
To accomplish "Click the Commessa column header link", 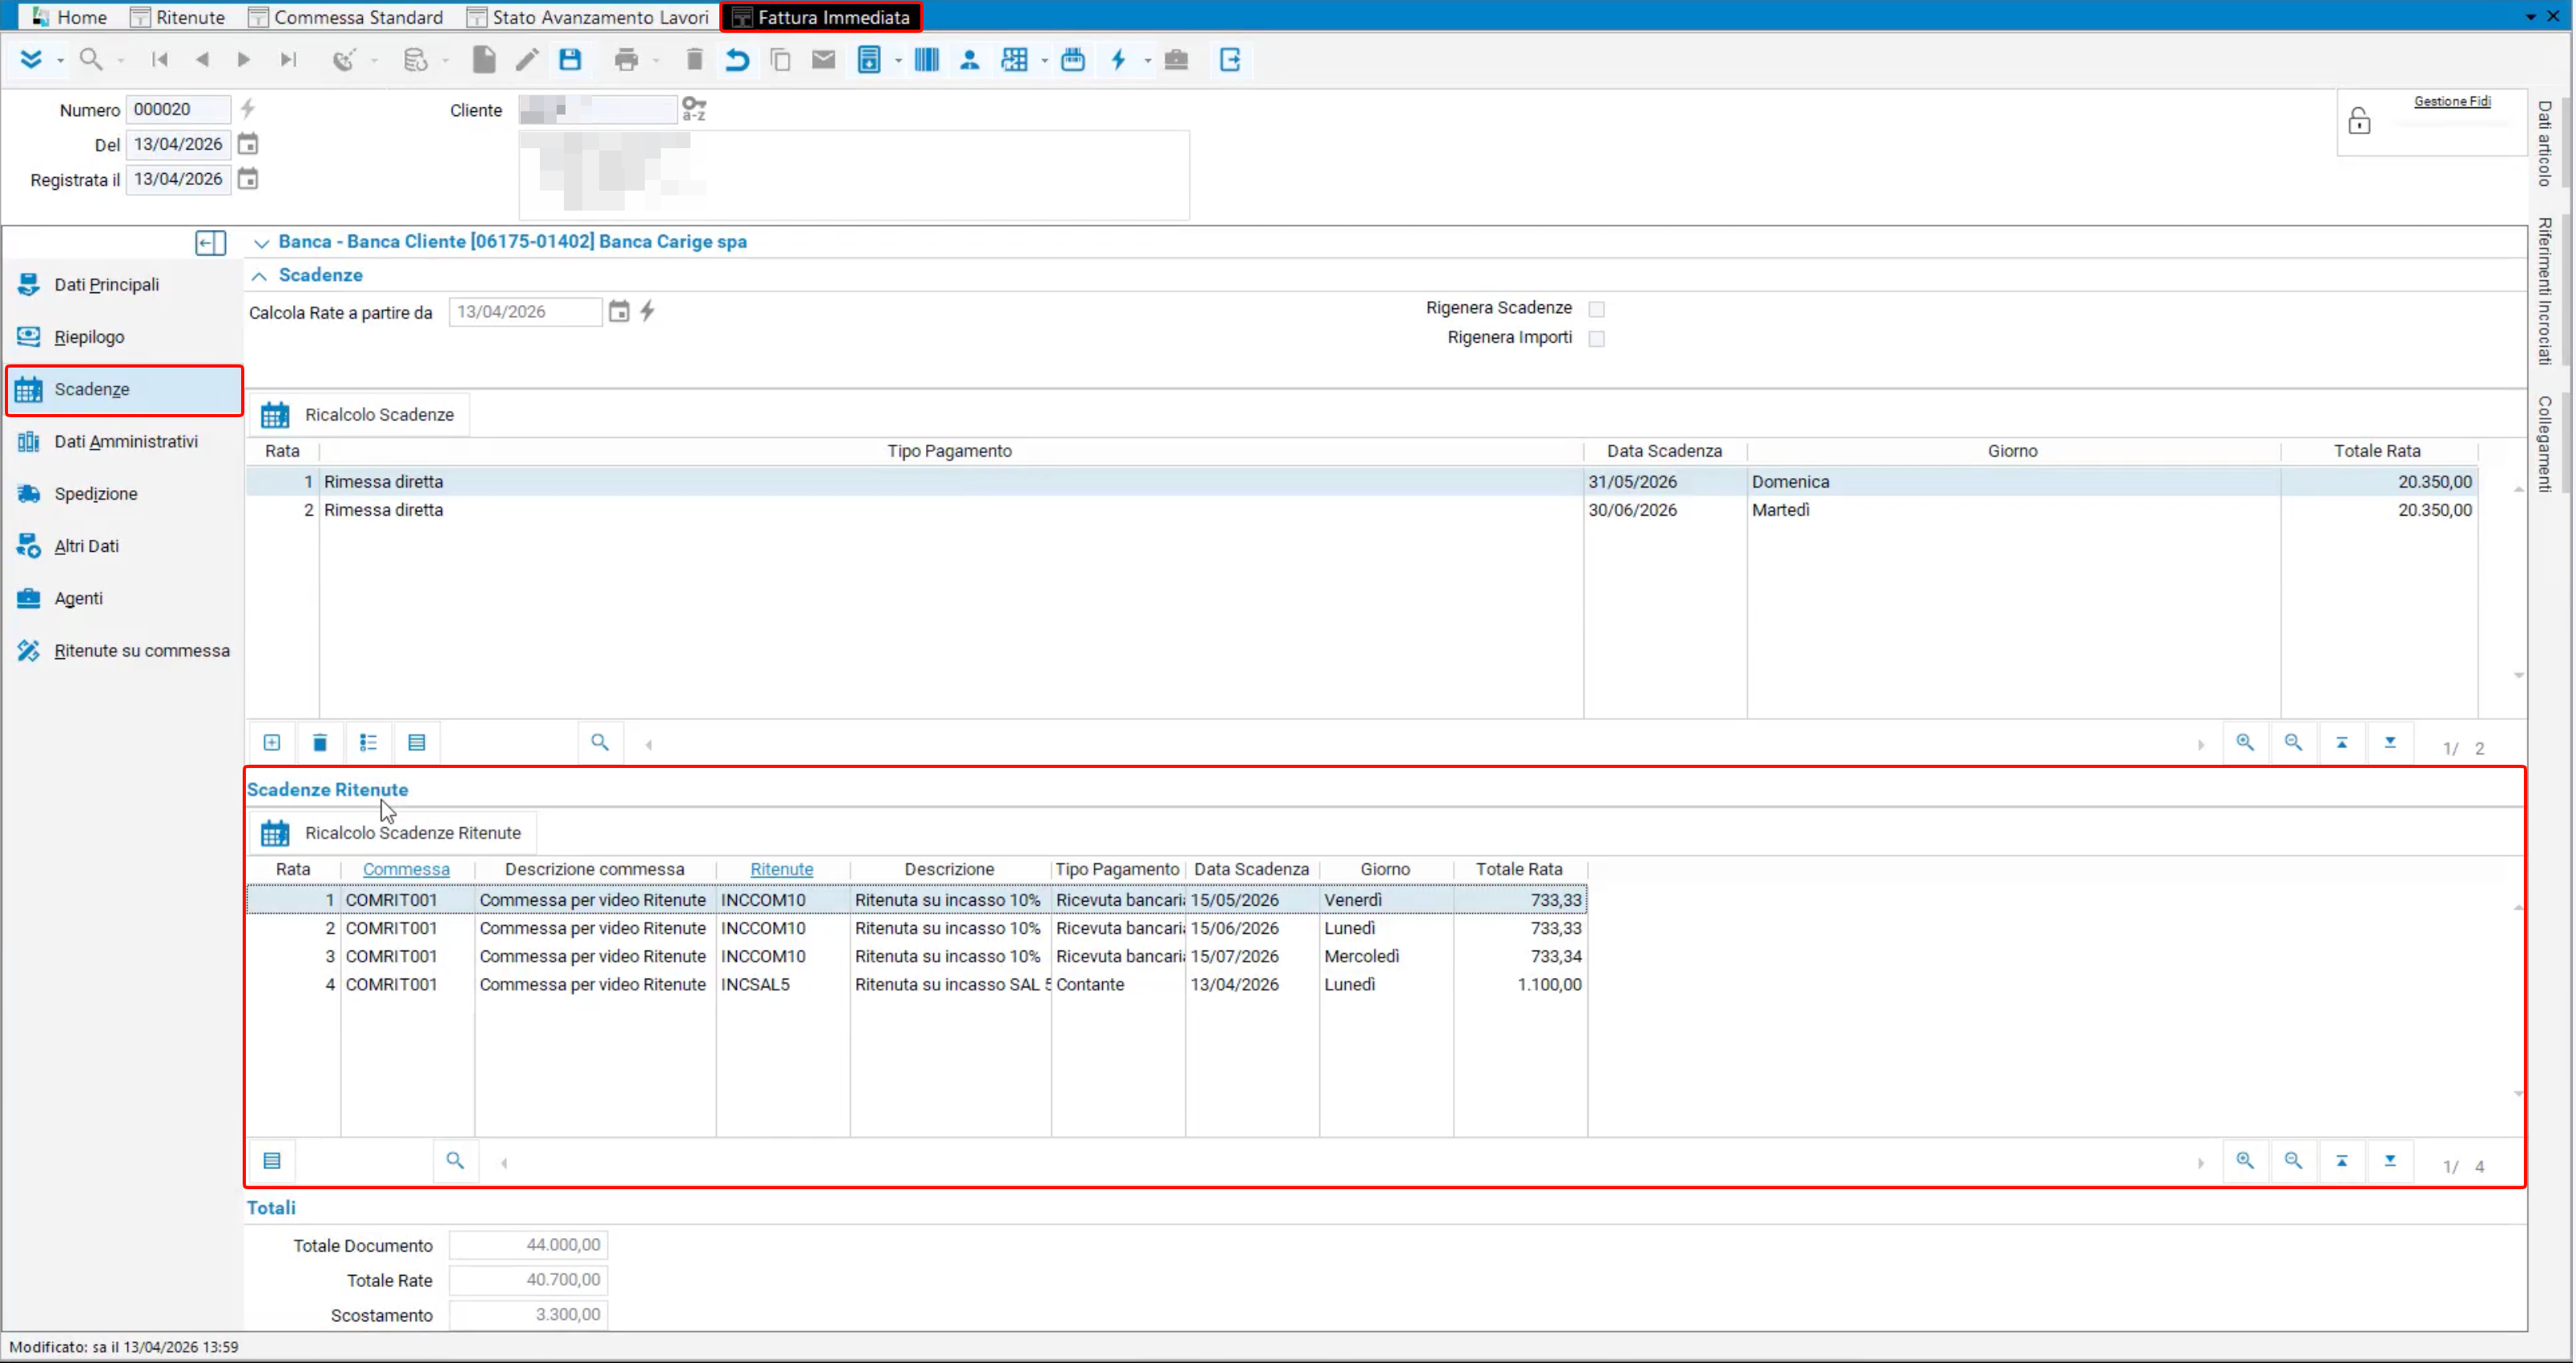I will [406, 869].
